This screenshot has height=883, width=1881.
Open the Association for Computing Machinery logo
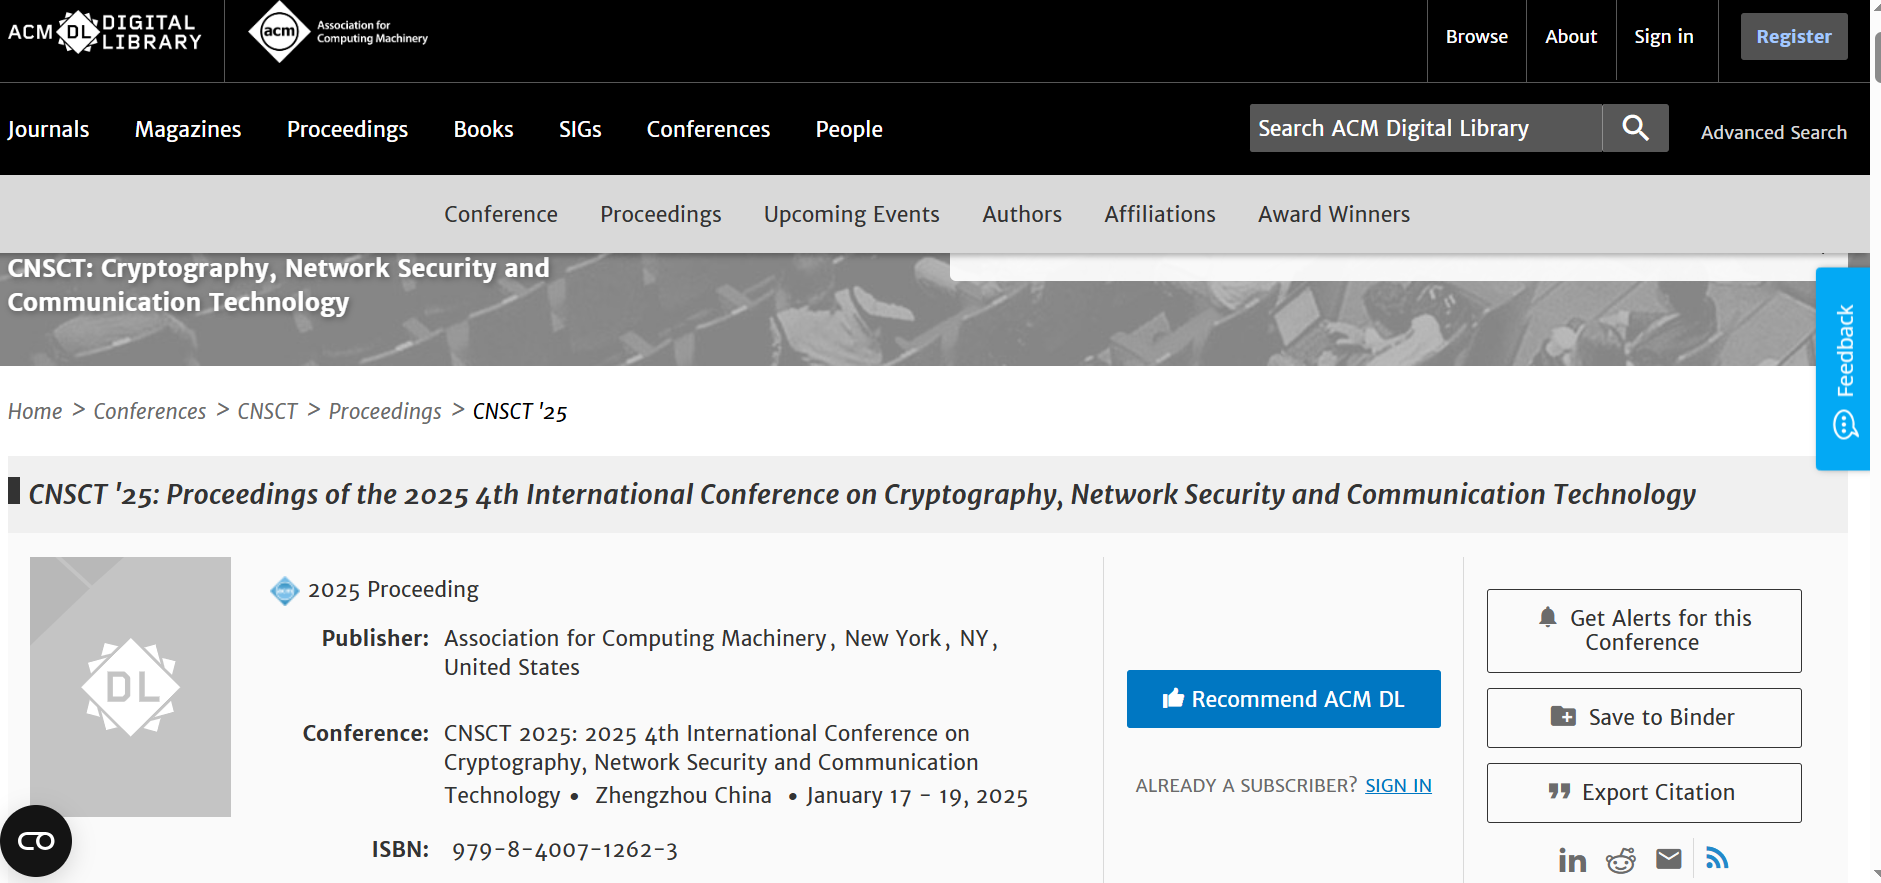click(x=338, y=32)
